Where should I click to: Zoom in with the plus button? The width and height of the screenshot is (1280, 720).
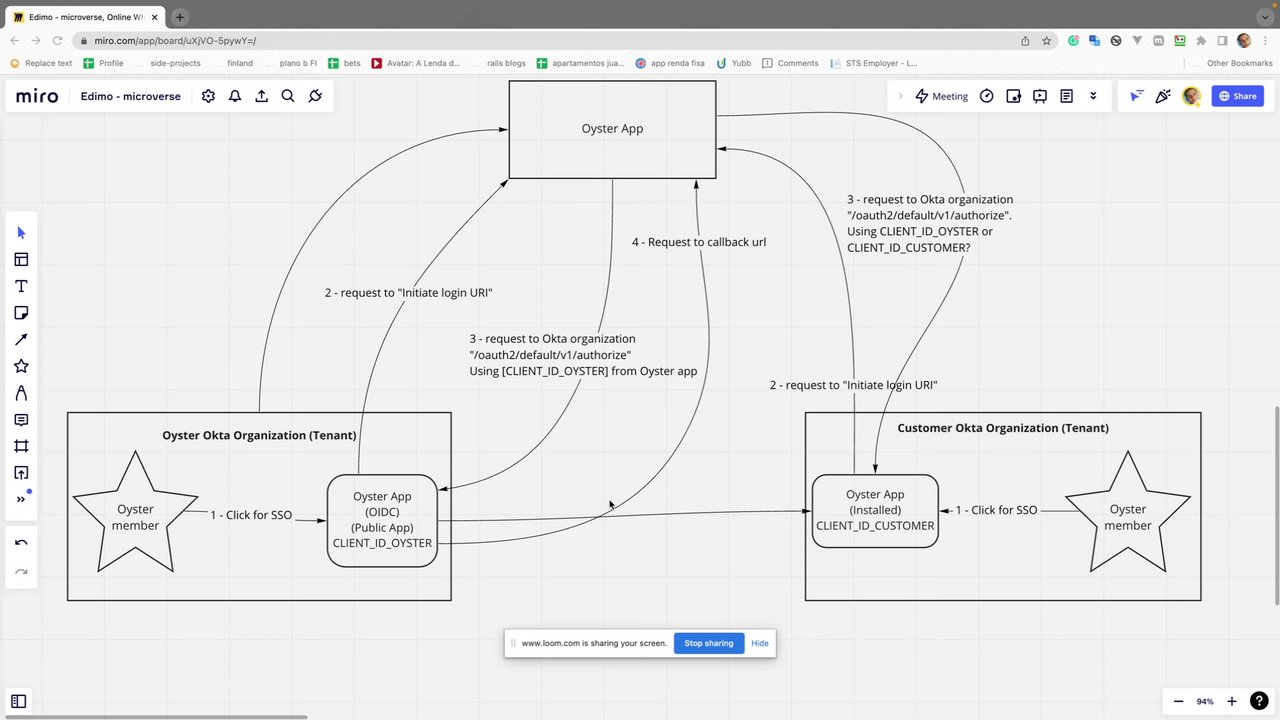click(1232, 702)
